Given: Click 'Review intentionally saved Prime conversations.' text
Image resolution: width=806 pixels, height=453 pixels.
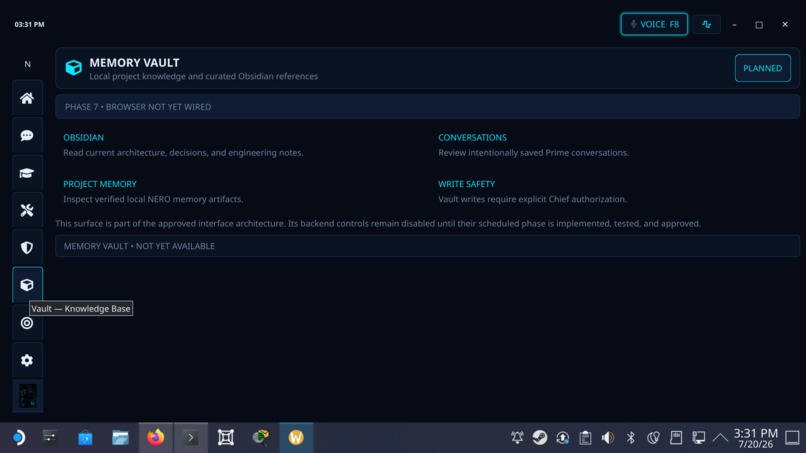Looking at the screenshot, I should point(533,153).
